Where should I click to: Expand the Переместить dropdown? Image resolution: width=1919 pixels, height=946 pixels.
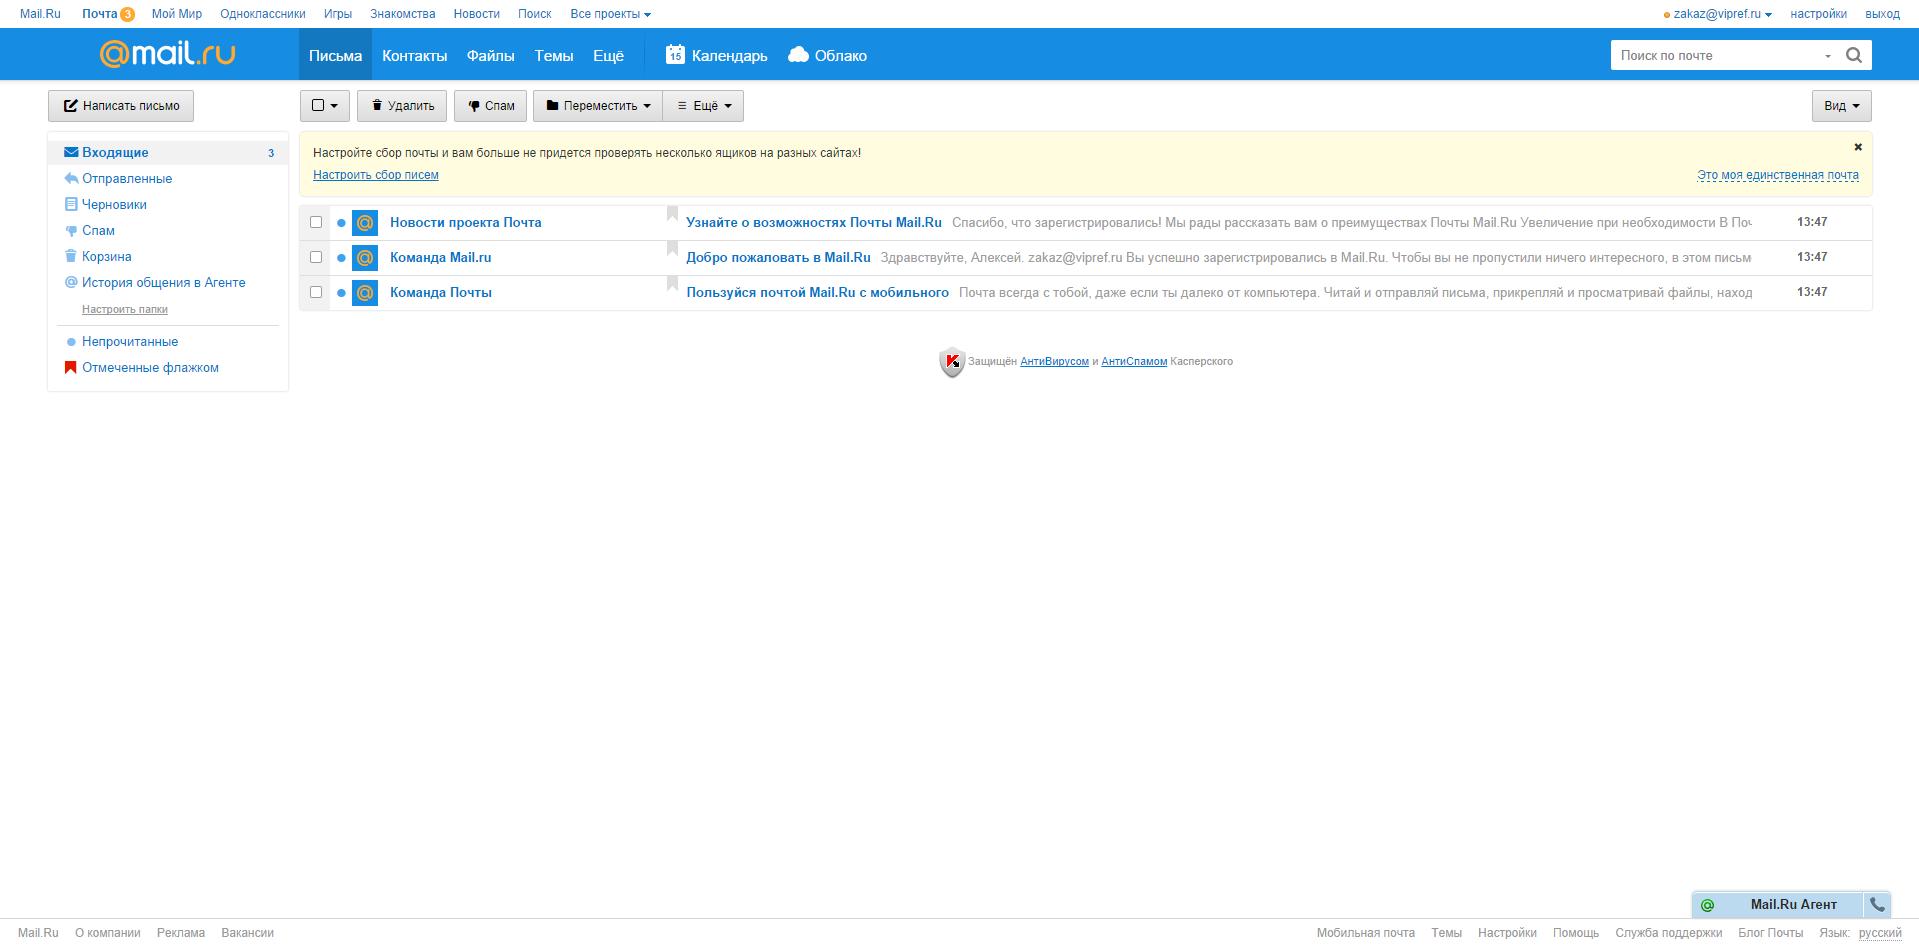pyautogui.click(x=598, y=106)
